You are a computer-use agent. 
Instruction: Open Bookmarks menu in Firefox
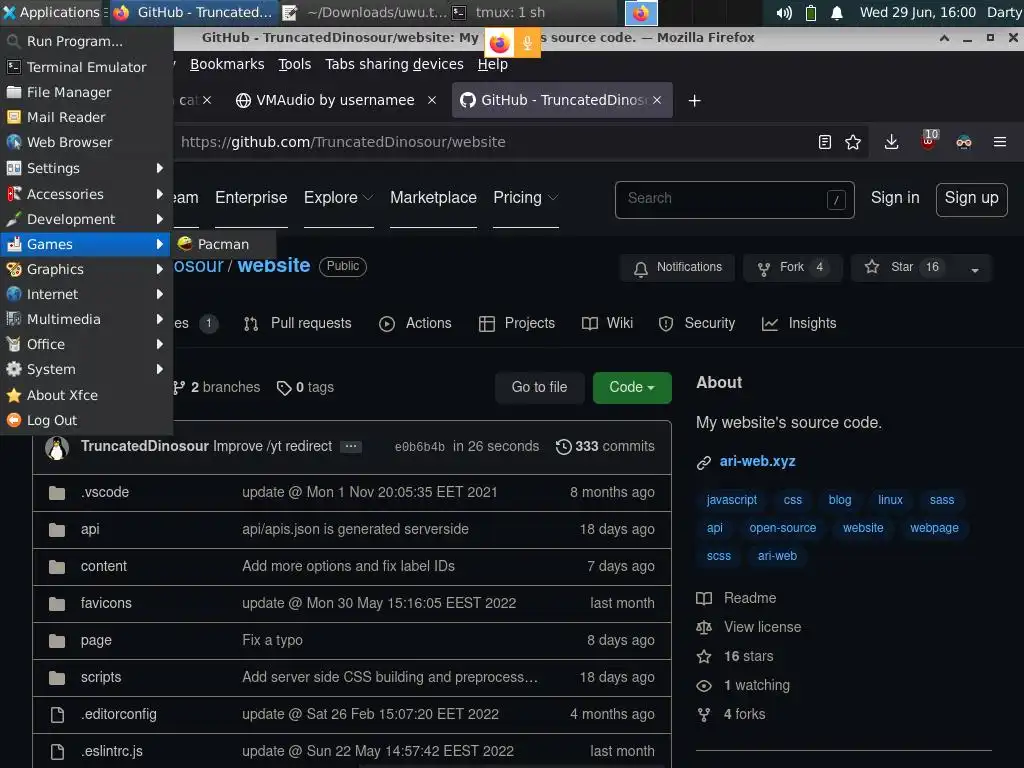227,64
